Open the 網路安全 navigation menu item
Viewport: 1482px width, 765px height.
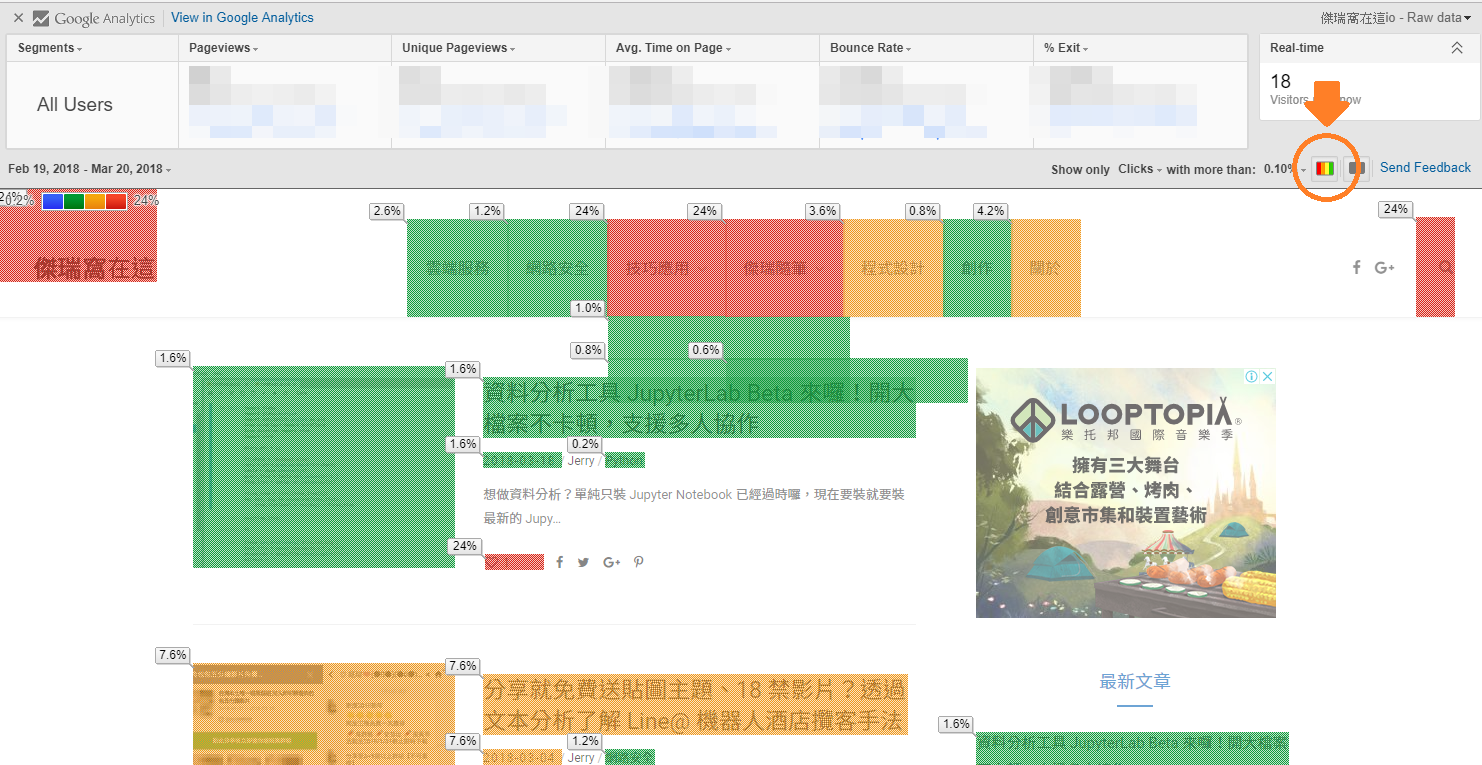556,268
